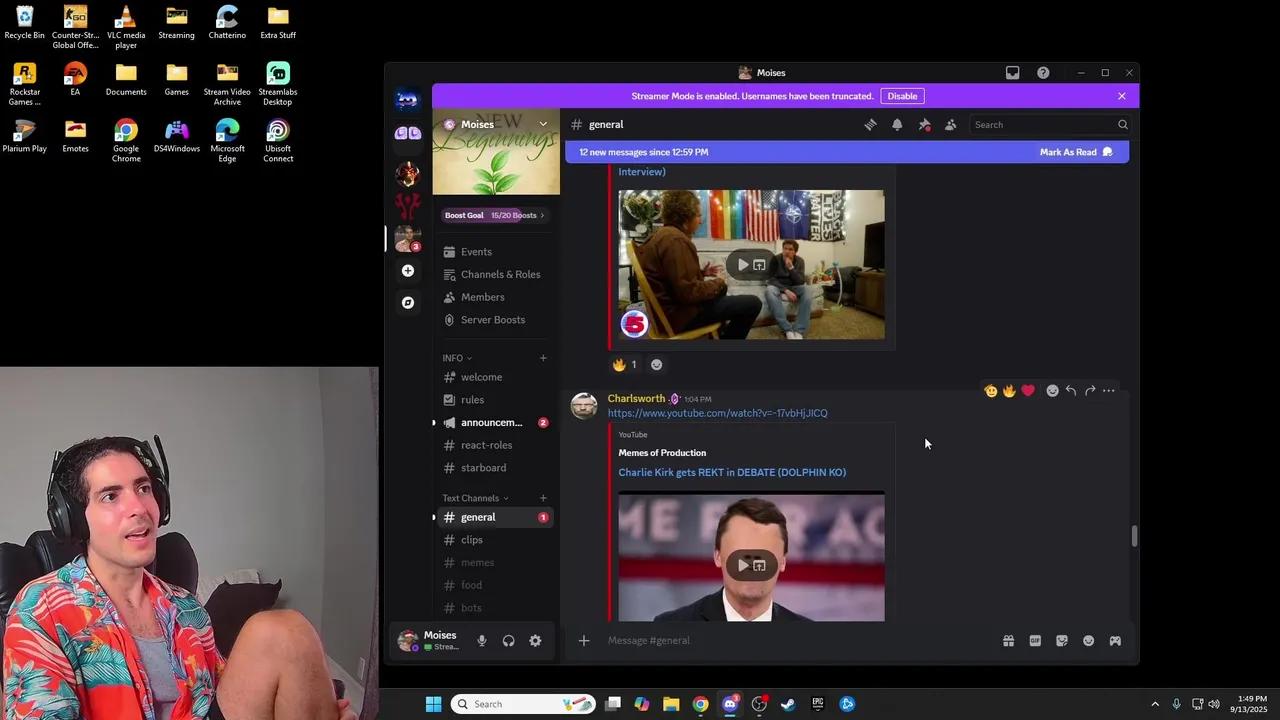The width and height of the screenshot is (1280, 720).
Task: Open Charlie Kirk gets REKT video title link
Action: (x=732, y=473)
